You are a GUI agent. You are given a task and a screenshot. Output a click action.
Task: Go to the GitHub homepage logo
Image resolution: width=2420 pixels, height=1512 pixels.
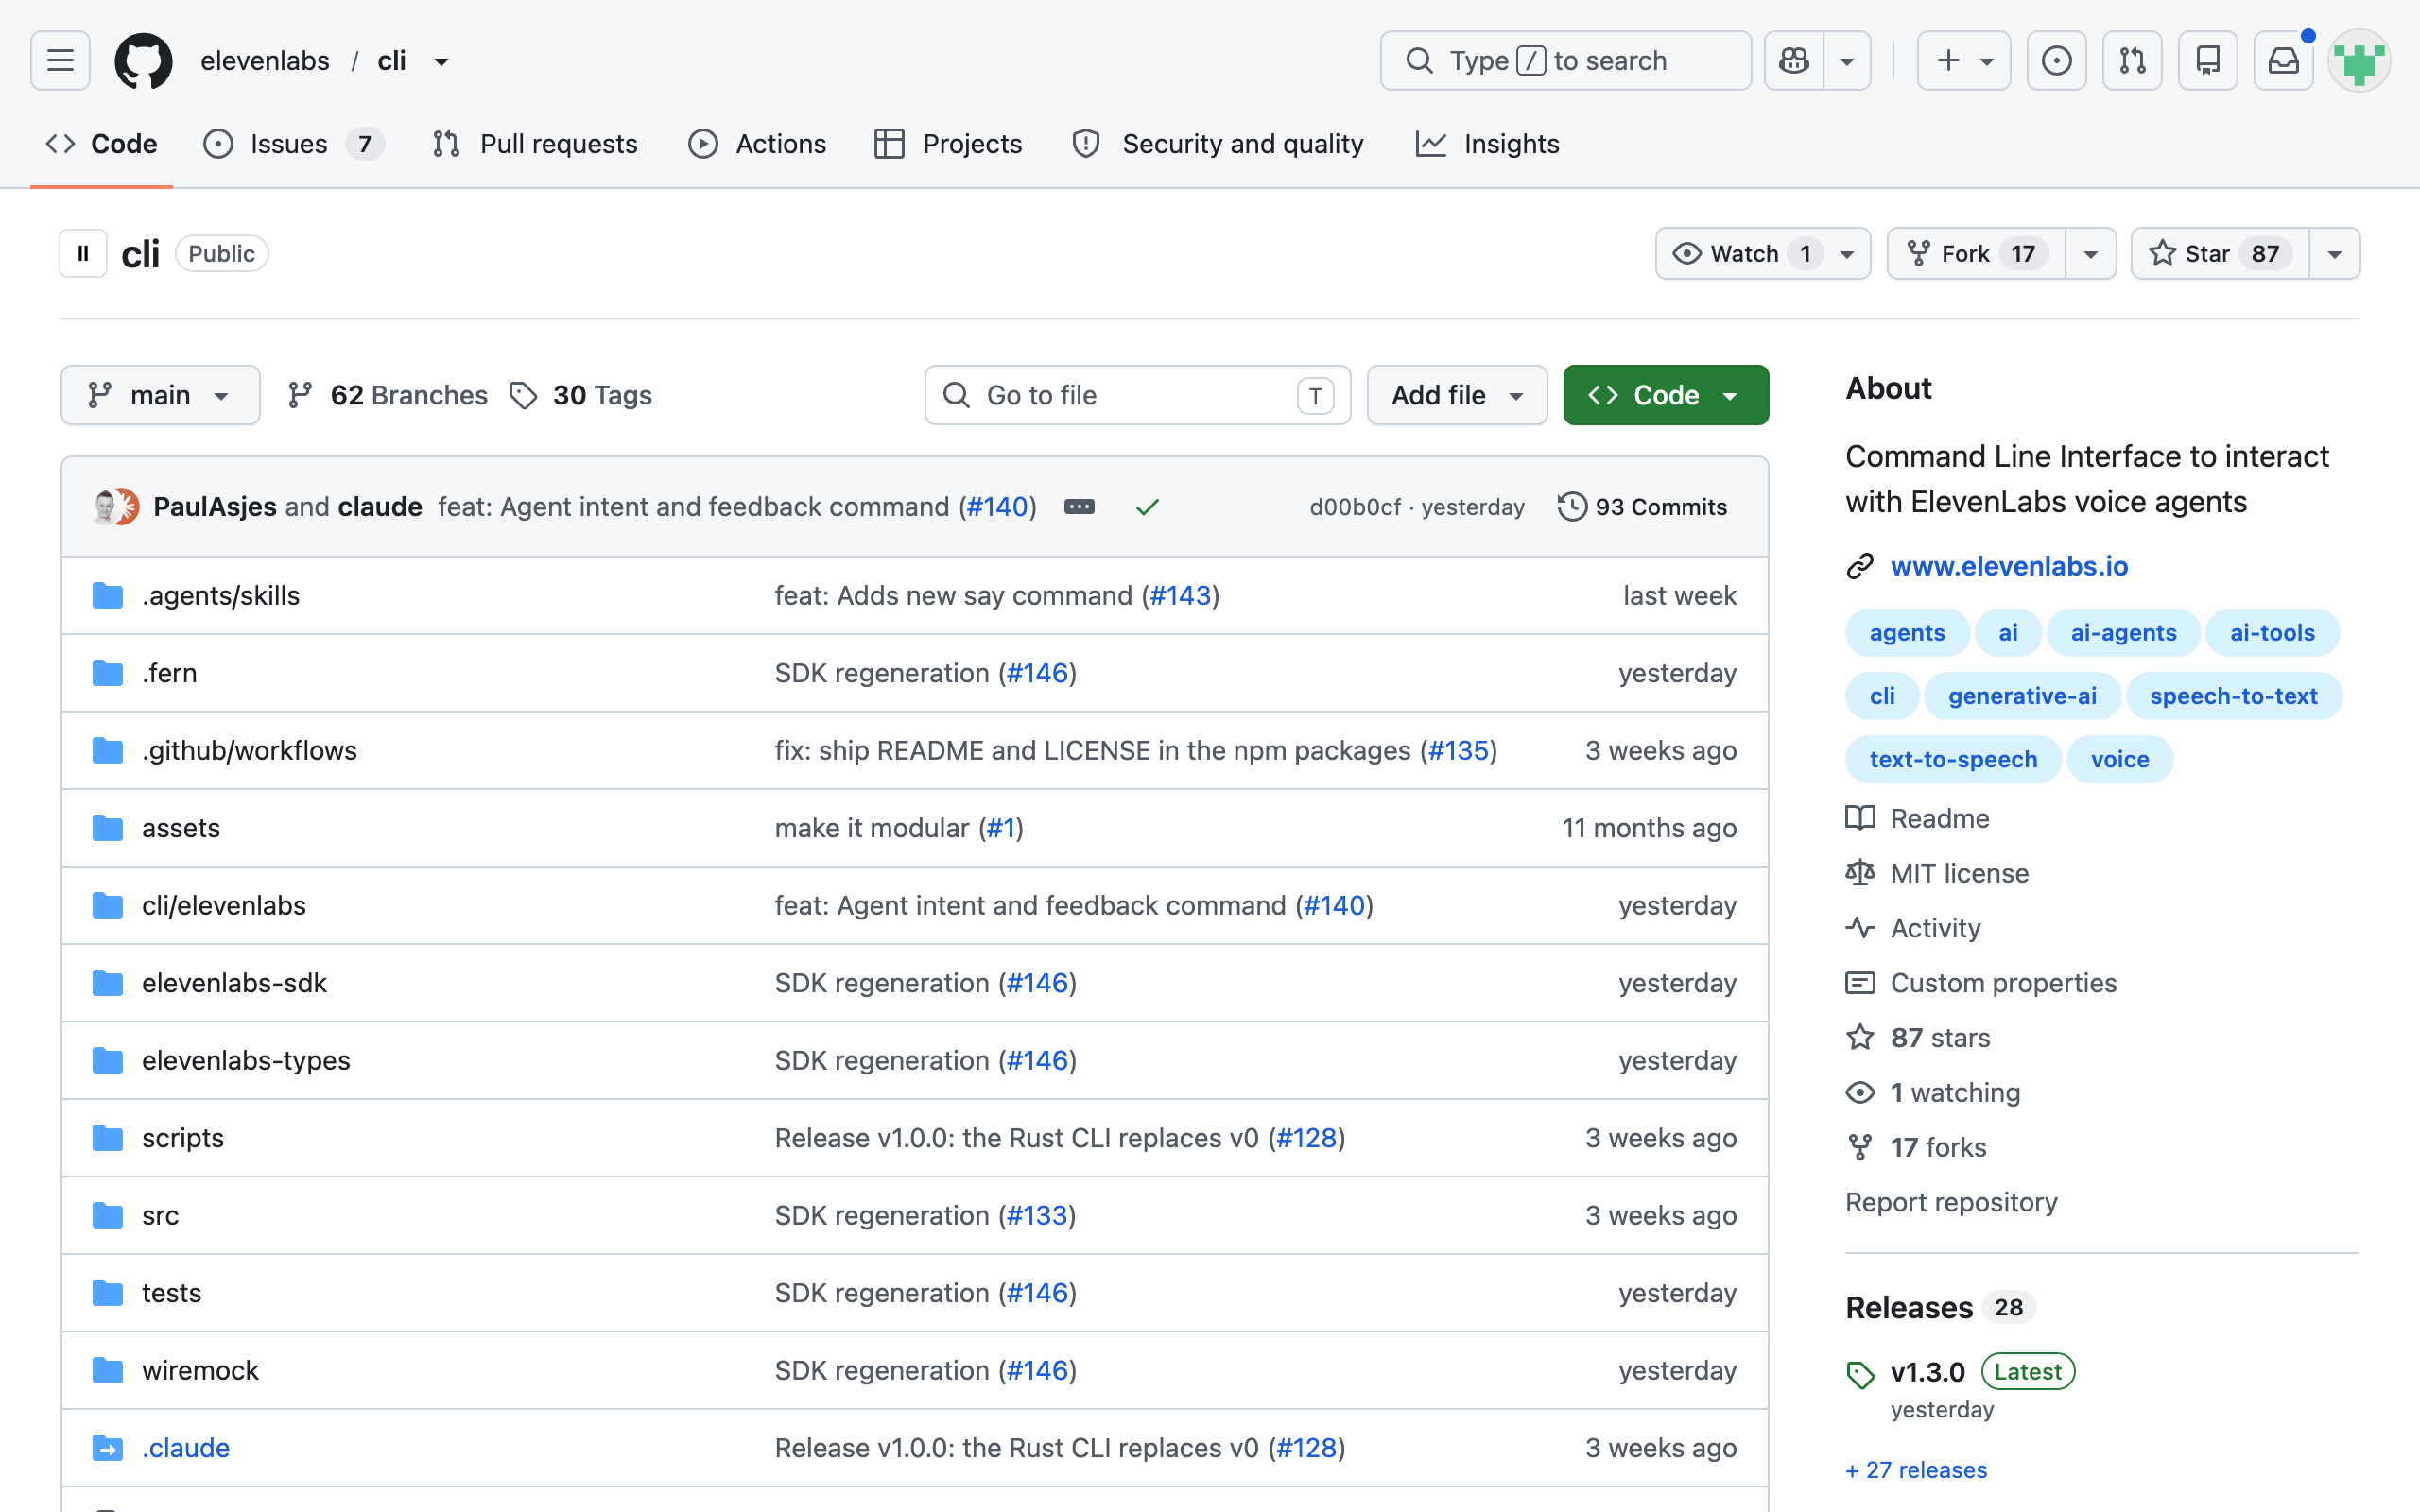click(143, 61)
